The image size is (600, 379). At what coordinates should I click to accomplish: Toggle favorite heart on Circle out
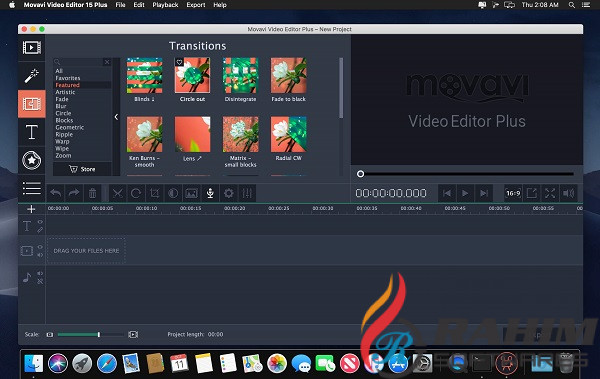[179, 62]
